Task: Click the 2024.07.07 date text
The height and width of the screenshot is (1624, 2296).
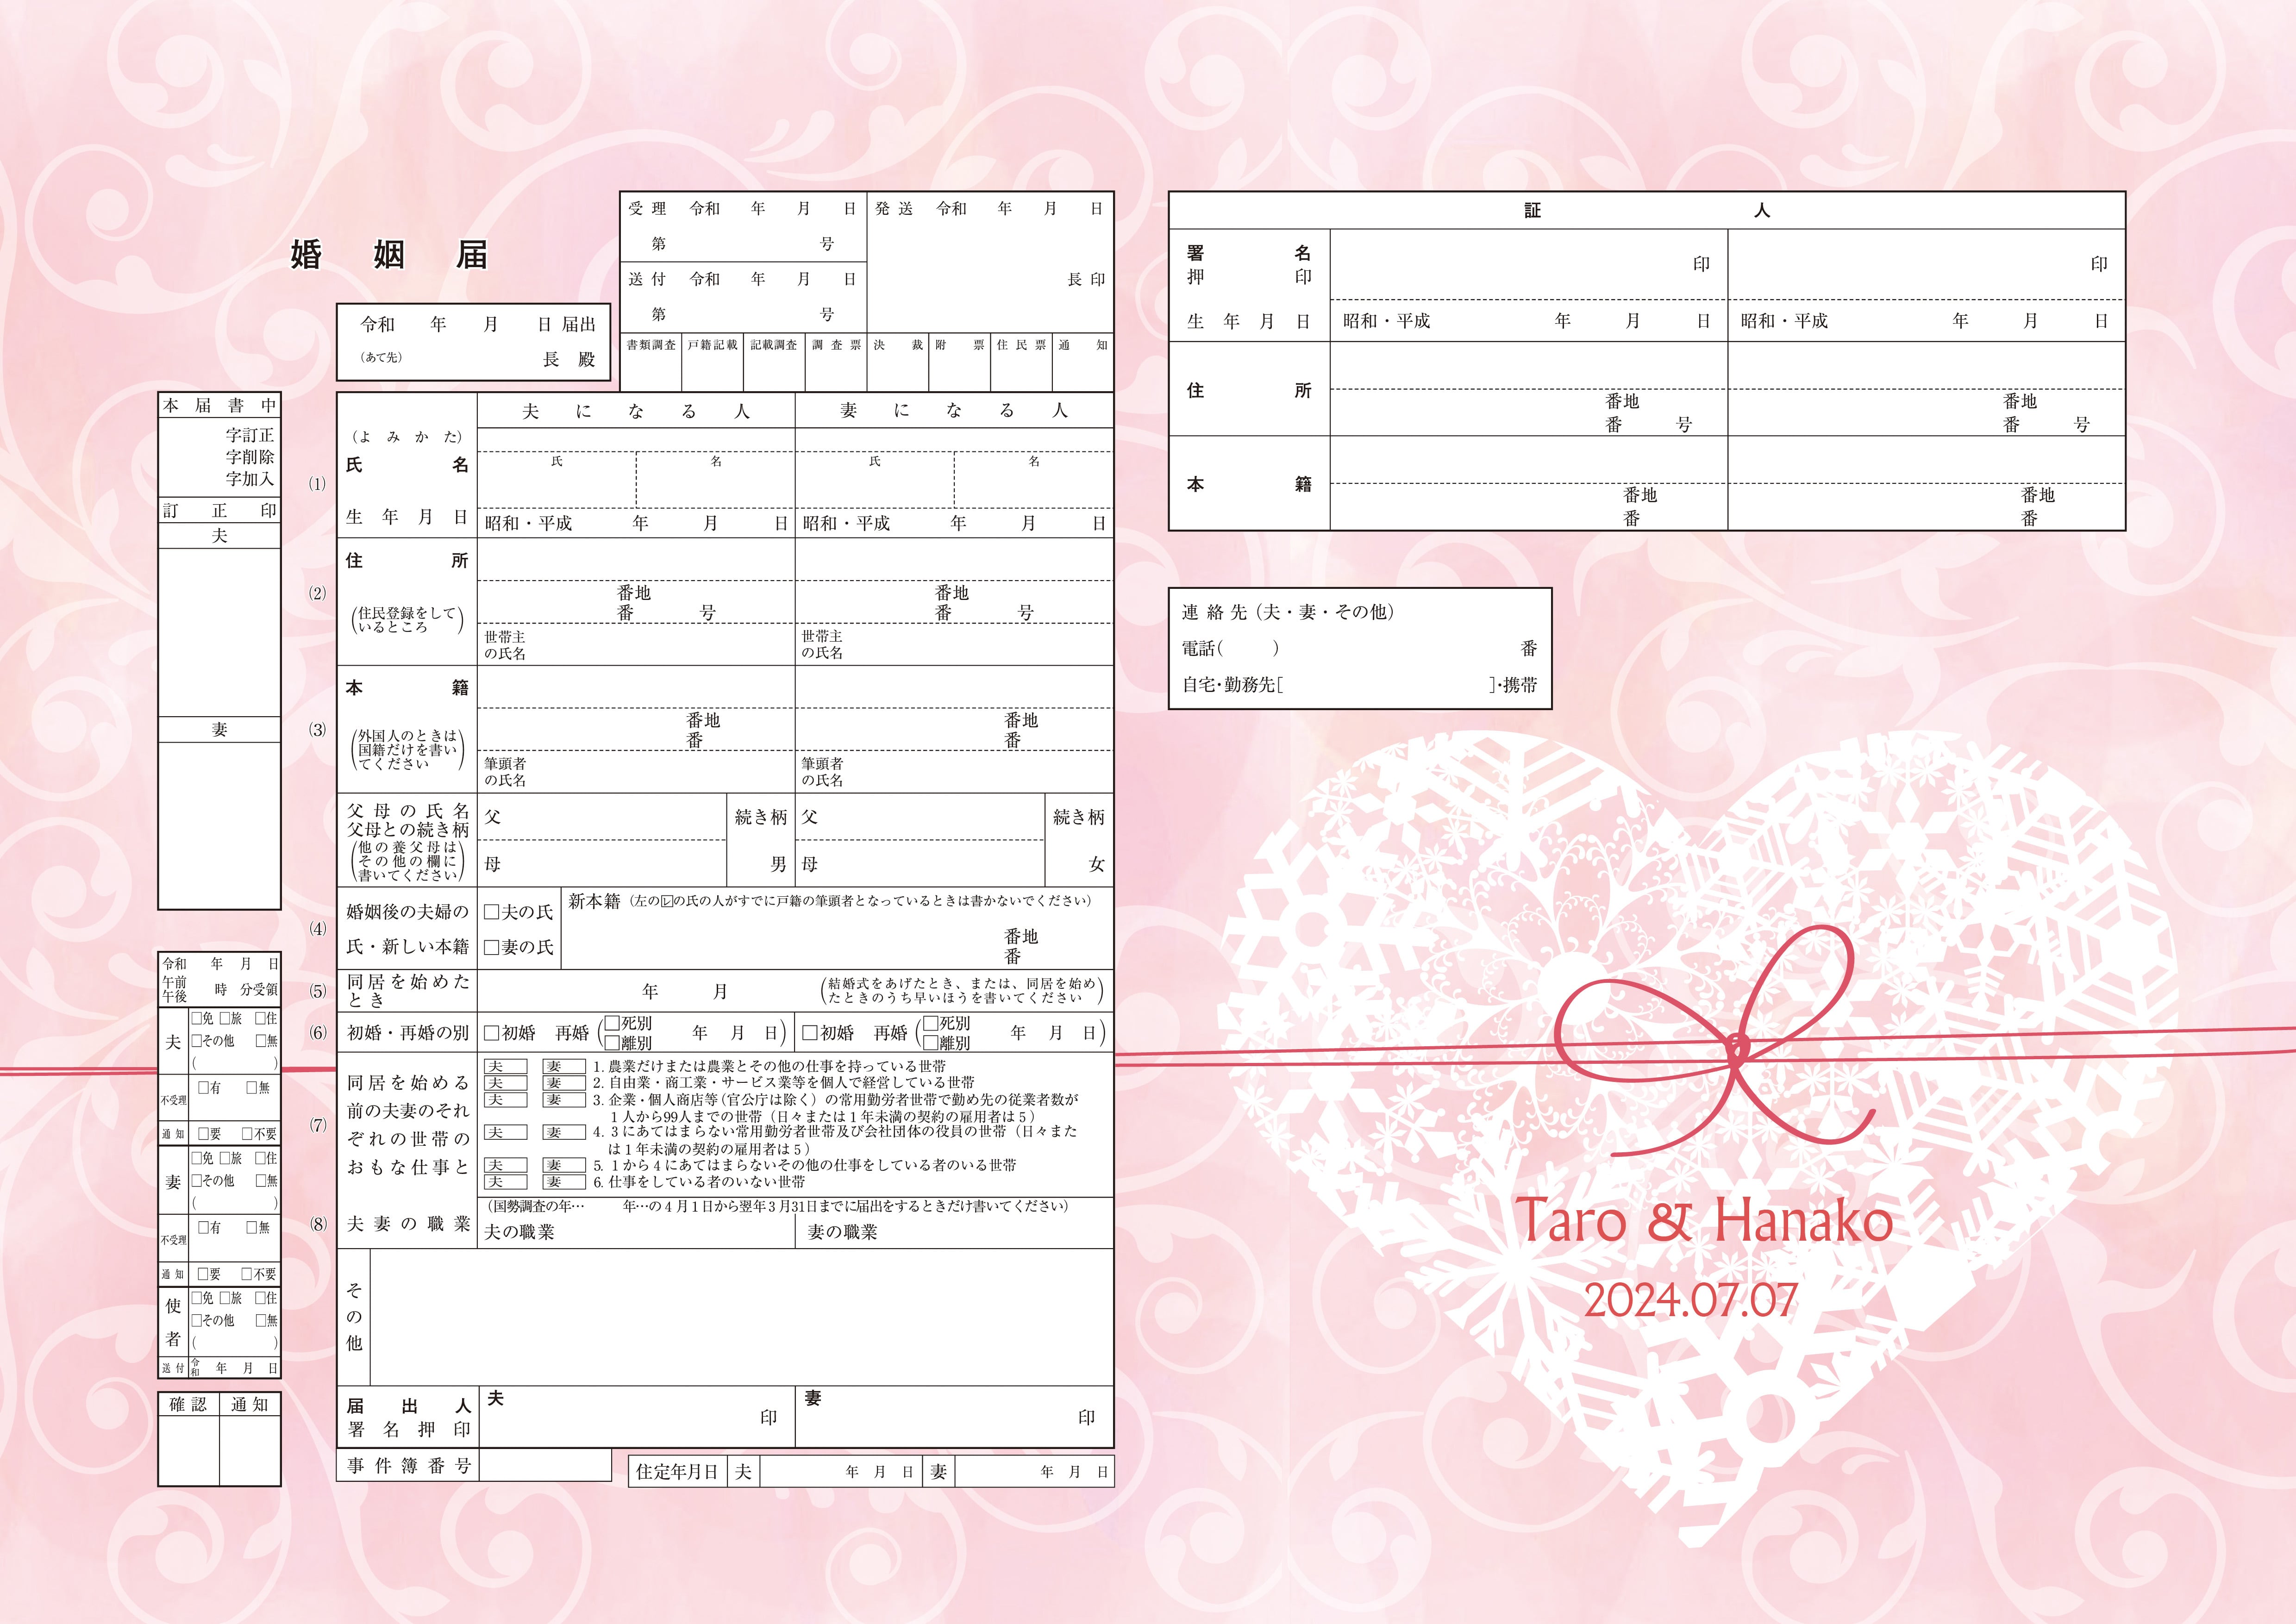Action: tap(1691, 1300)
